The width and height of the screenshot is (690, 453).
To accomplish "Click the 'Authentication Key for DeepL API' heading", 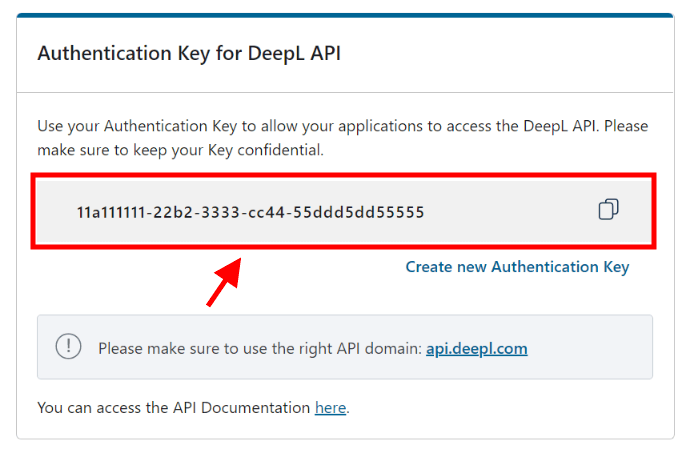I will pos(189,54).
